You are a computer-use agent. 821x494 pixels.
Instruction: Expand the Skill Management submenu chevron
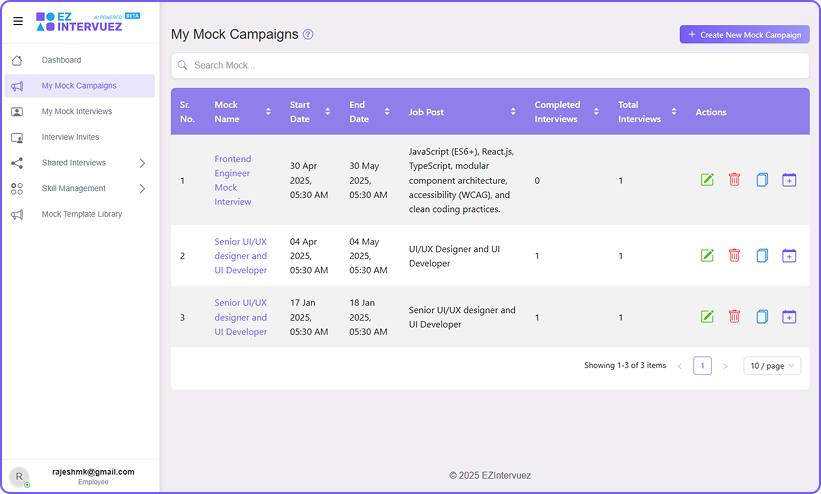[x=142, y=189]
